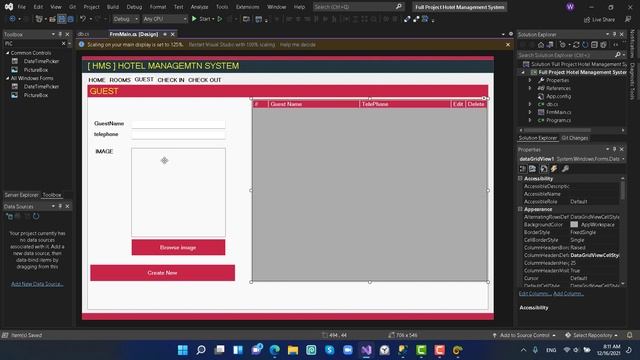Click the Property Pages wrench icon
The image size is (640, 360).
(565, 169)
